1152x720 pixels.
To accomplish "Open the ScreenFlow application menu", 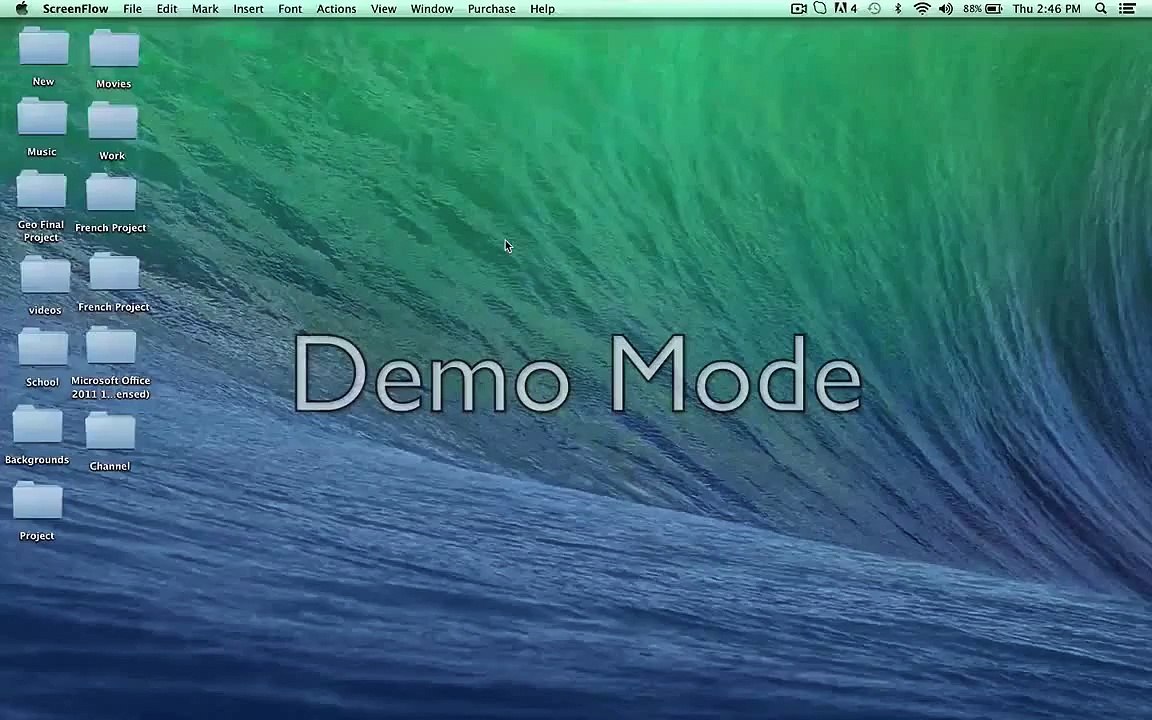I will pyautogui.click(x=75, y=9).
